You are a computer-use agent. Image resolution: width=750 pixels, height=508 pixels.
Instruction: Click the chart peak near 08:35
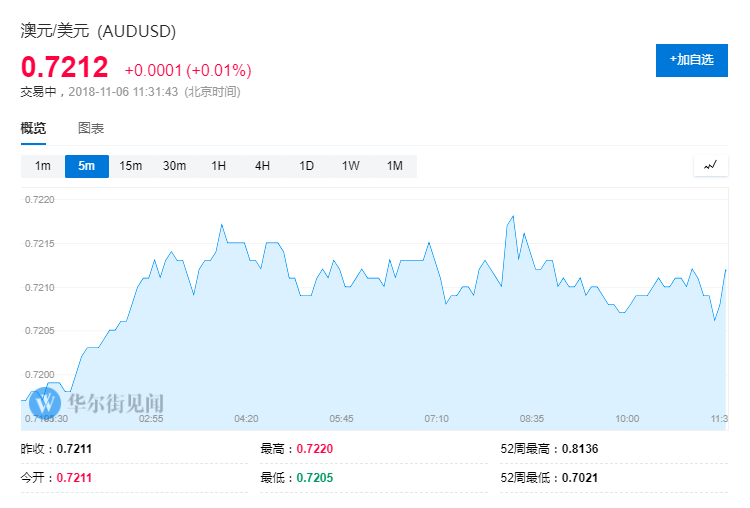click(x=513, y=216)
